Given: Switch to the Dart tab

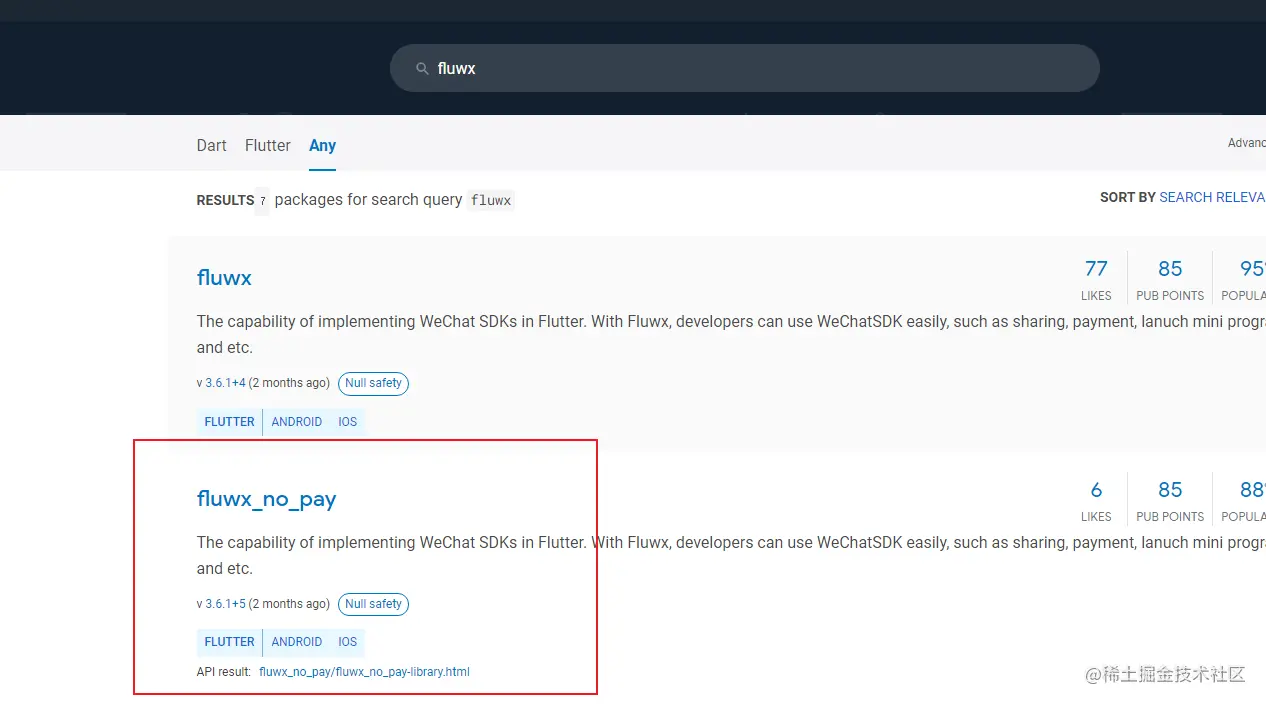Looking at the screenshot, I should [x=211, y=145].
